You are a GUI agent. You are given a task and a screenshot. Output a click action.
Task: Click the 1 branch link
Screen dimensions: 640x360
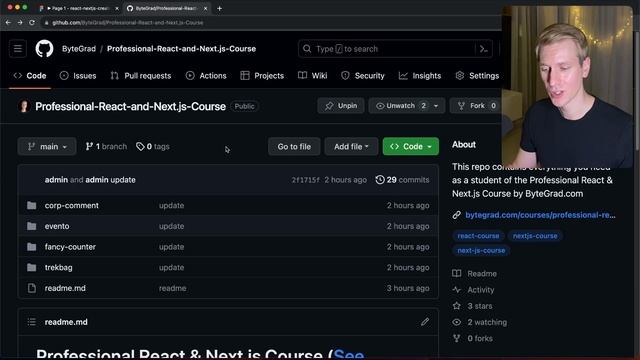pyautogui.click(x=106, y=147)
